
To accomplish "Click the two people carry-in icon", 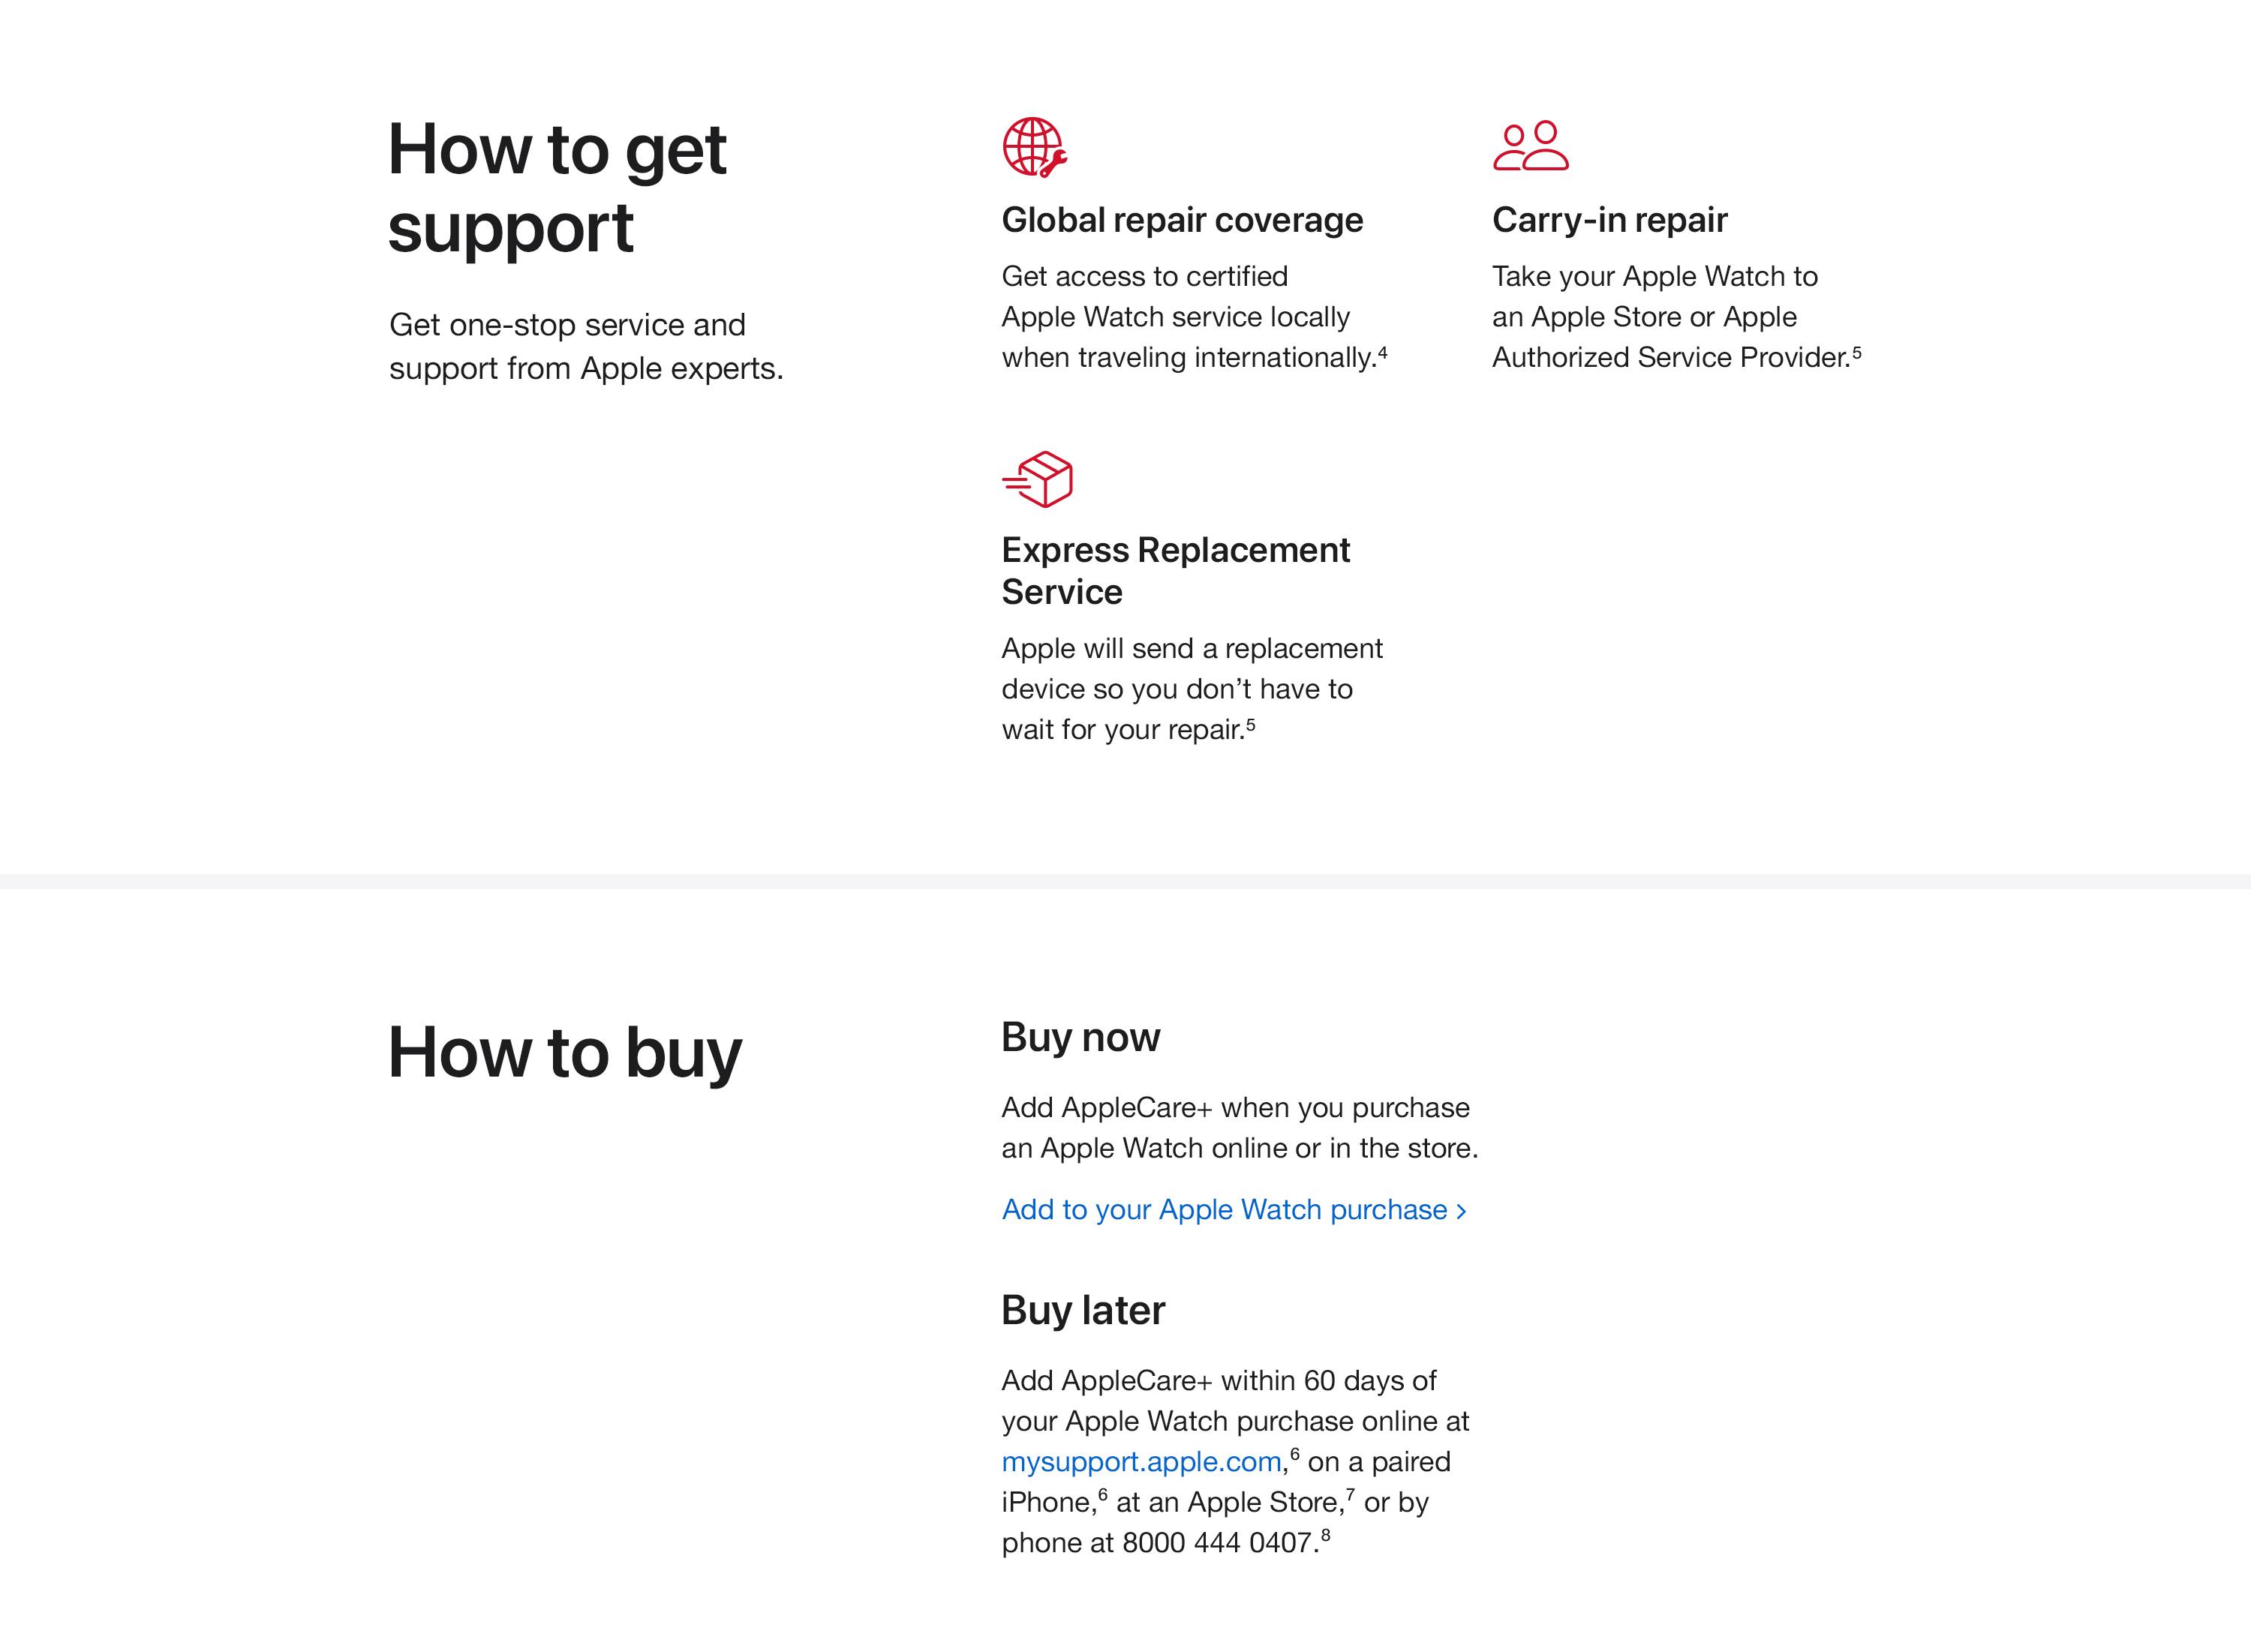I will pyautogui.click(x=1531, y=146).
